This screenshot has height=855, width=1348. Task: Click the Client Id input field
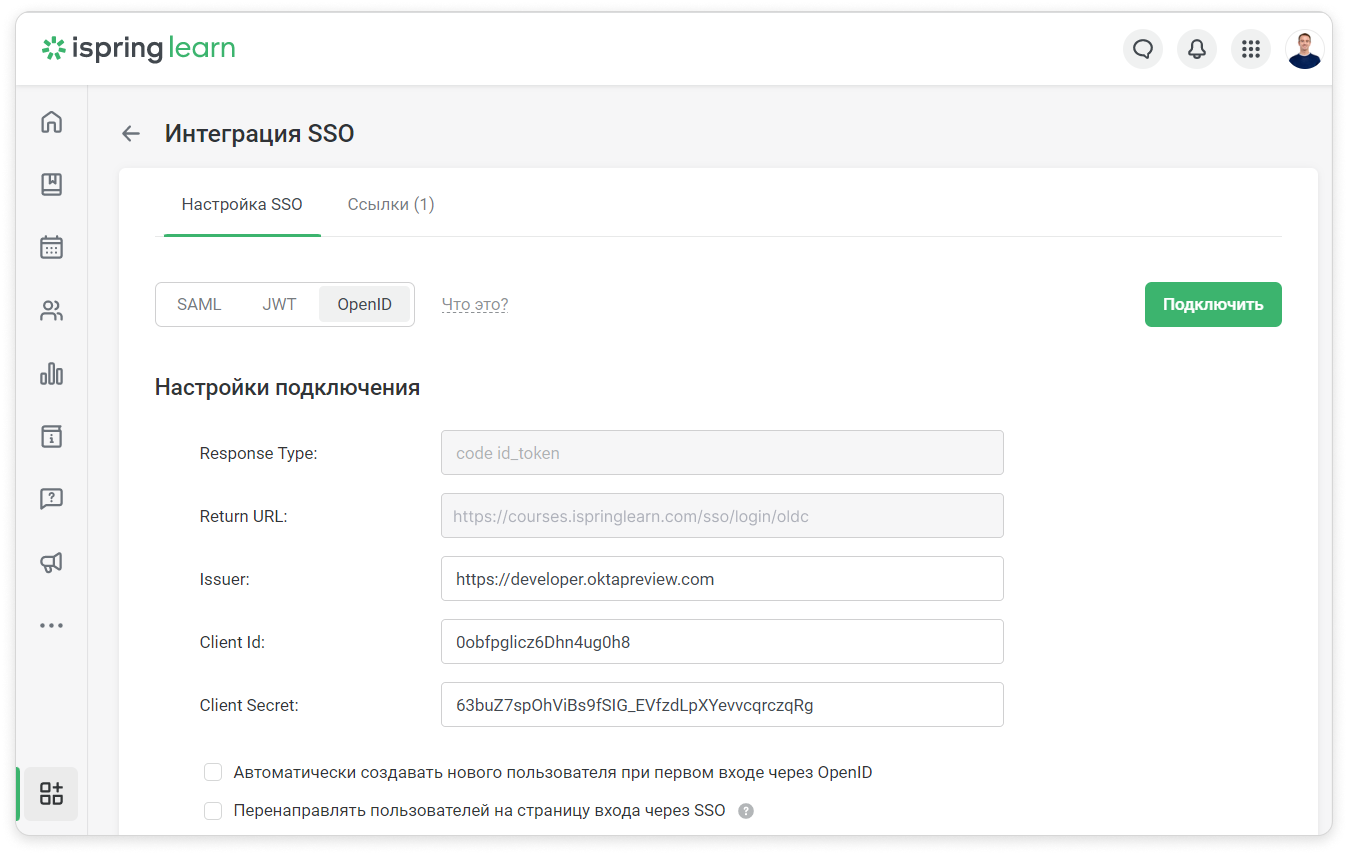point(722,642)
